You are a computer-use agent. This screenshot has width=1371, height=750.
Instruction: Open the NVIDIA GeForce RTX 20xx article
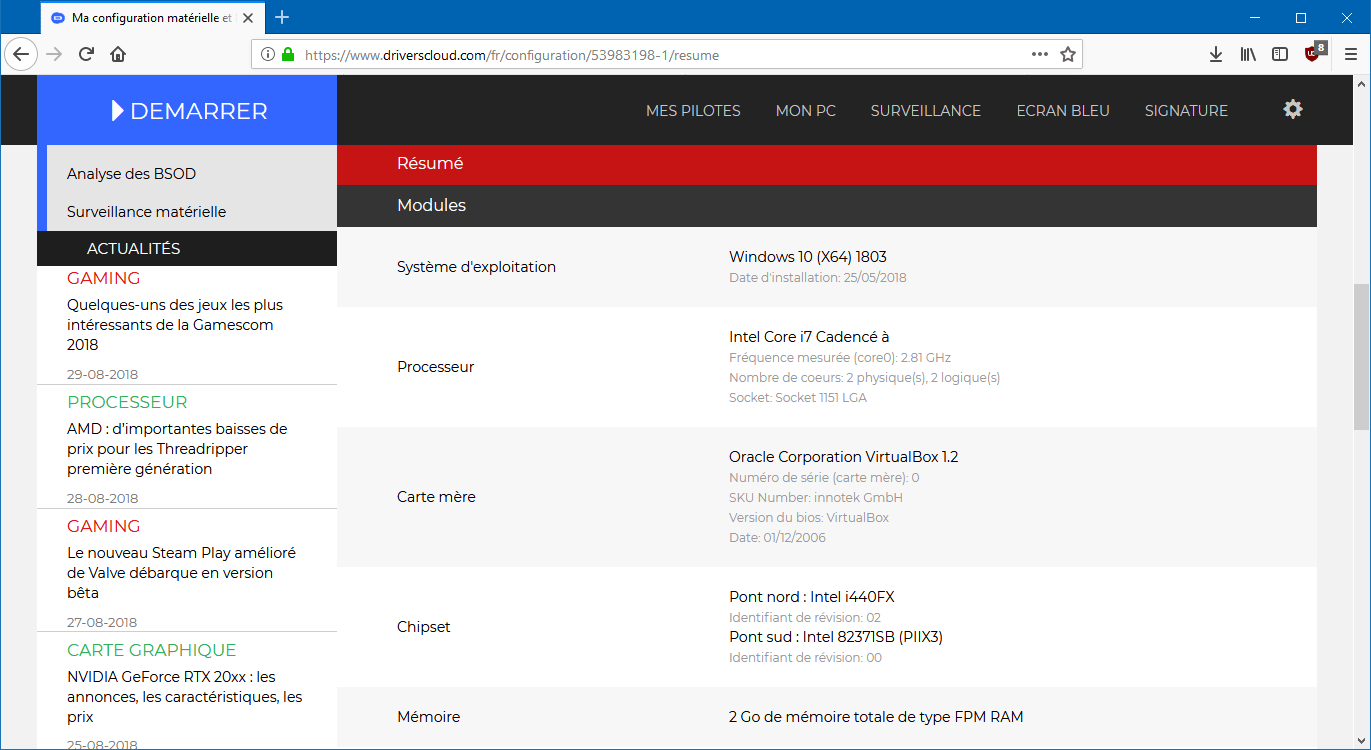pyautogui.click(x=184, y=697)
